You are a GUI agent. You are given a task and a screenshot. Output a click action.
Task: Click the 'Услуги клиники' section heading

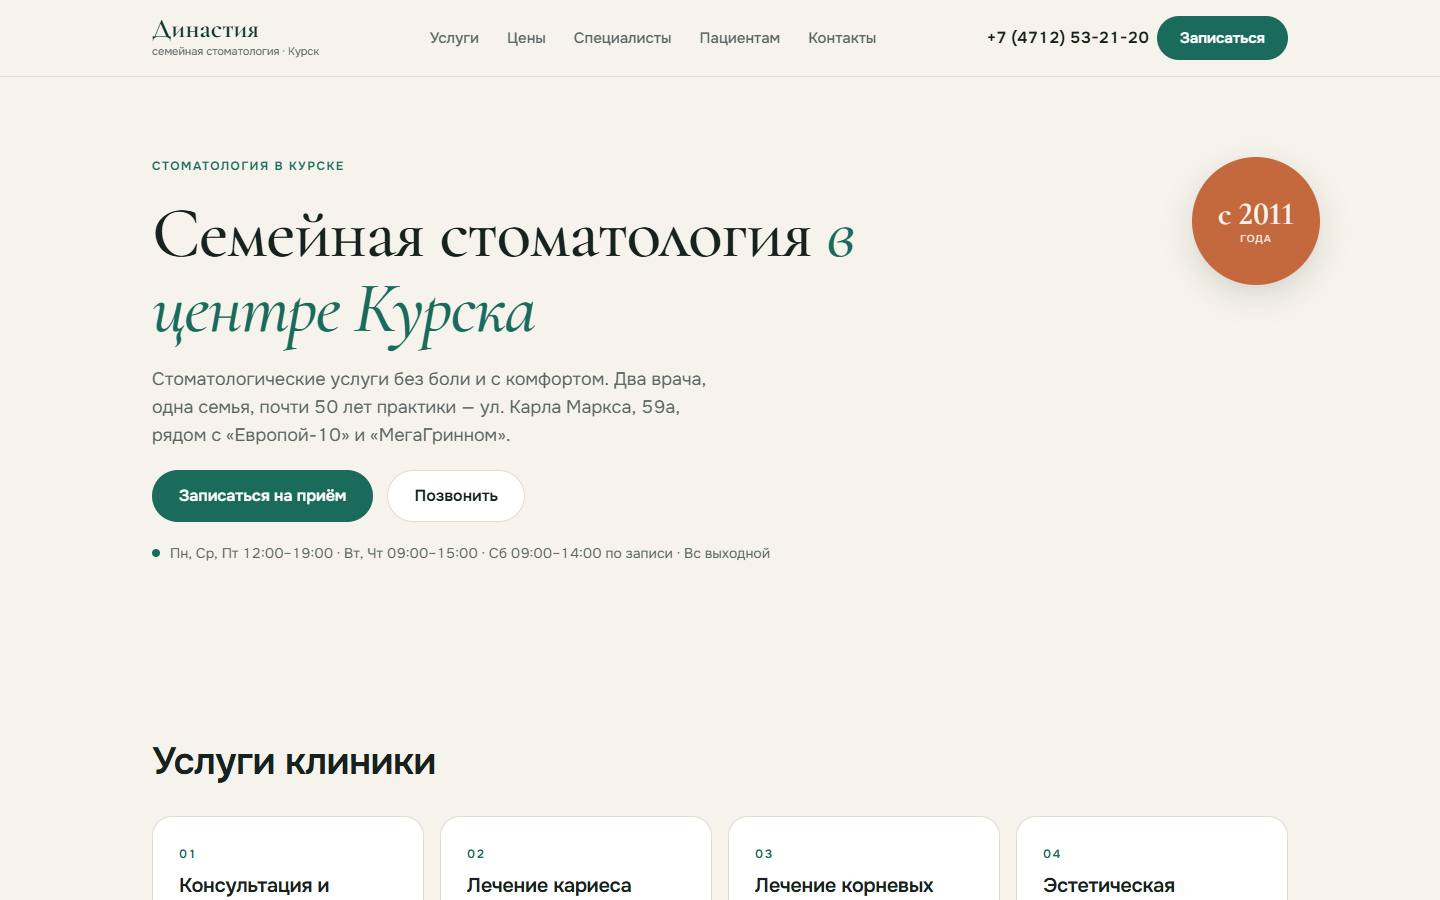[x=294, y=761]
